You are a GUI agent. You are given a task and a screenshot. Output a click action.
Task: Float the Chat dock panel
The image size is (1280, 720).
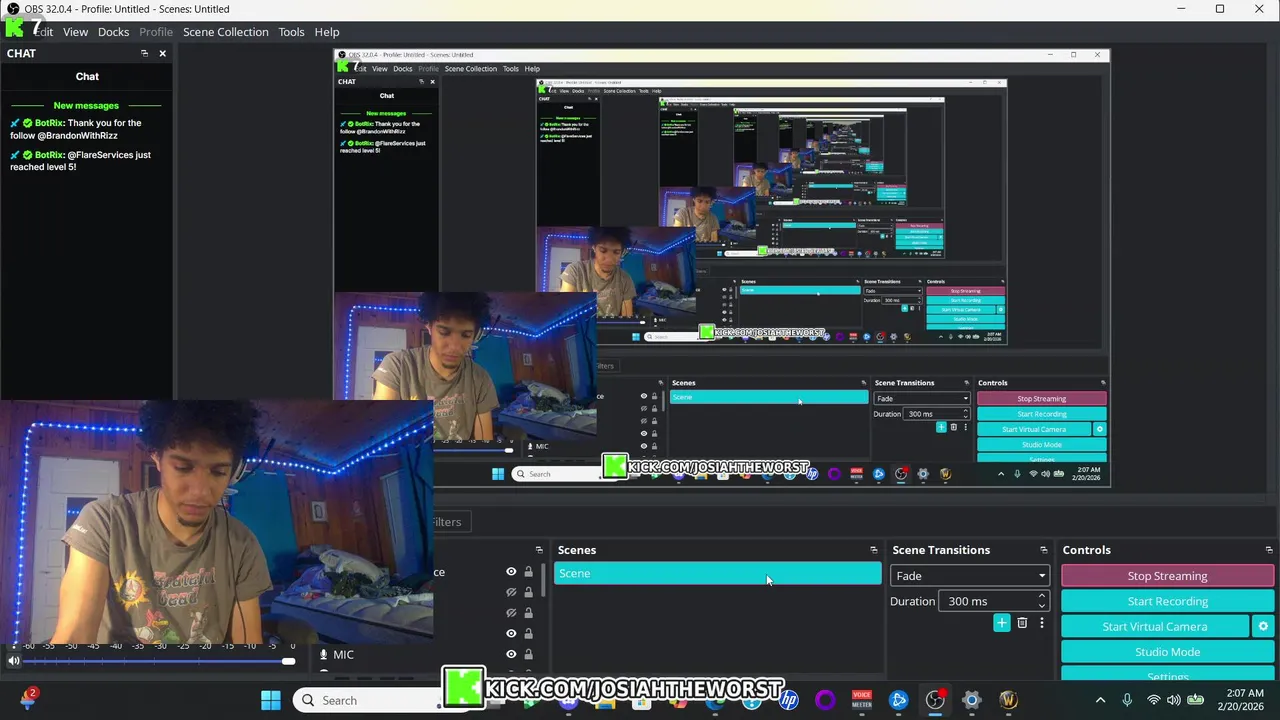tap(144, 53)
